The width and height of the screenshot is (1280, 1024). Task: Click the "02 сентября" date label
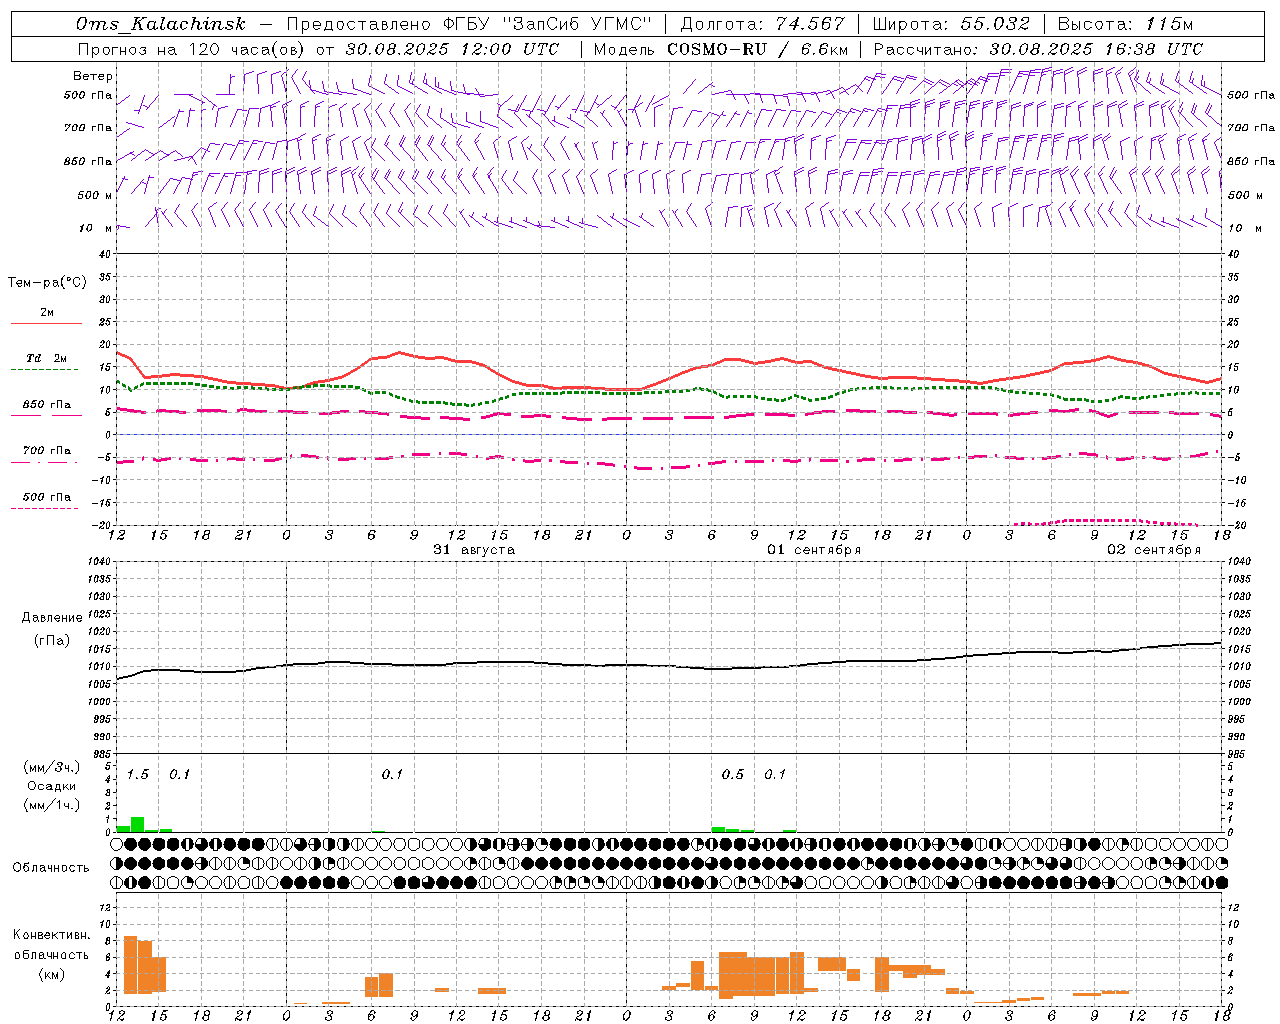pyautogui.click(x=1154, y=550)
